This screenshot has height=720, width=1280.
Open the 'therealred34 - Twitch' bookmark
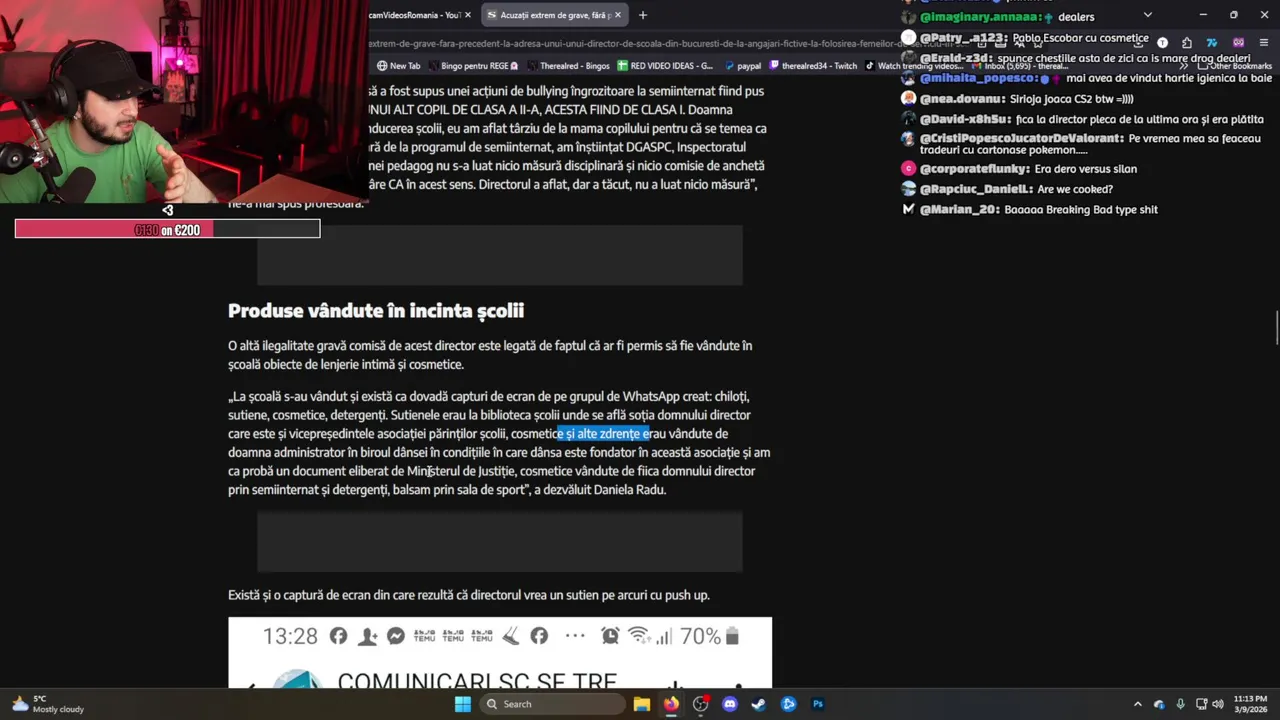[813, 66]
